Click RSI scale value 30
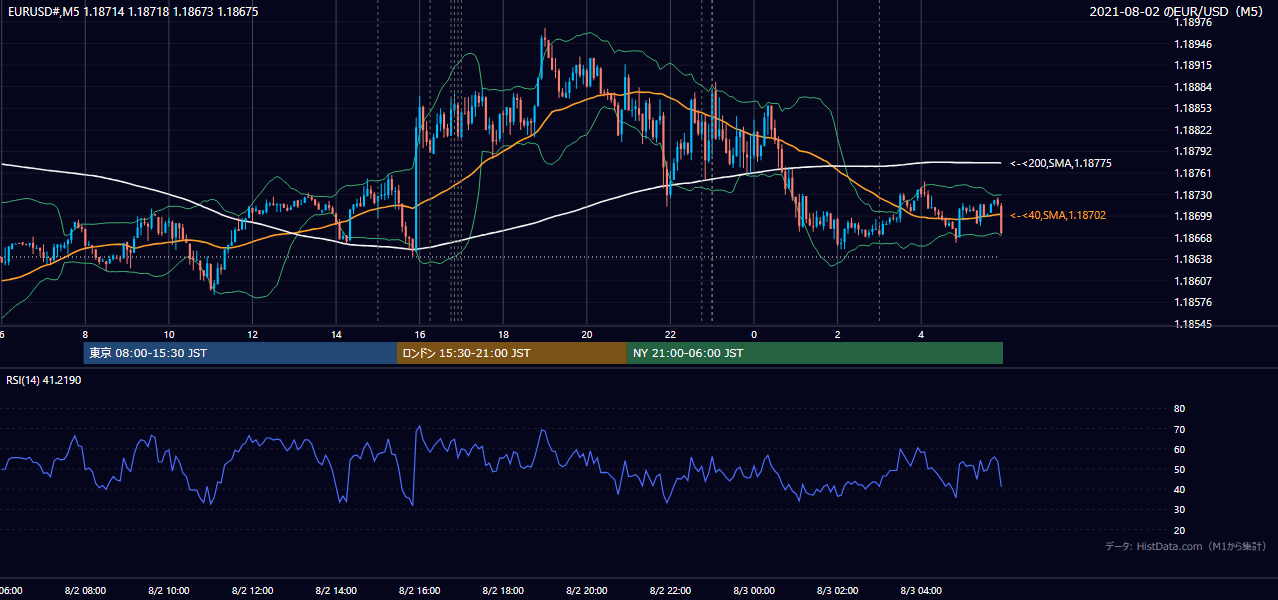Viewport: 1278px width, 600px height. coord(1179,510)
